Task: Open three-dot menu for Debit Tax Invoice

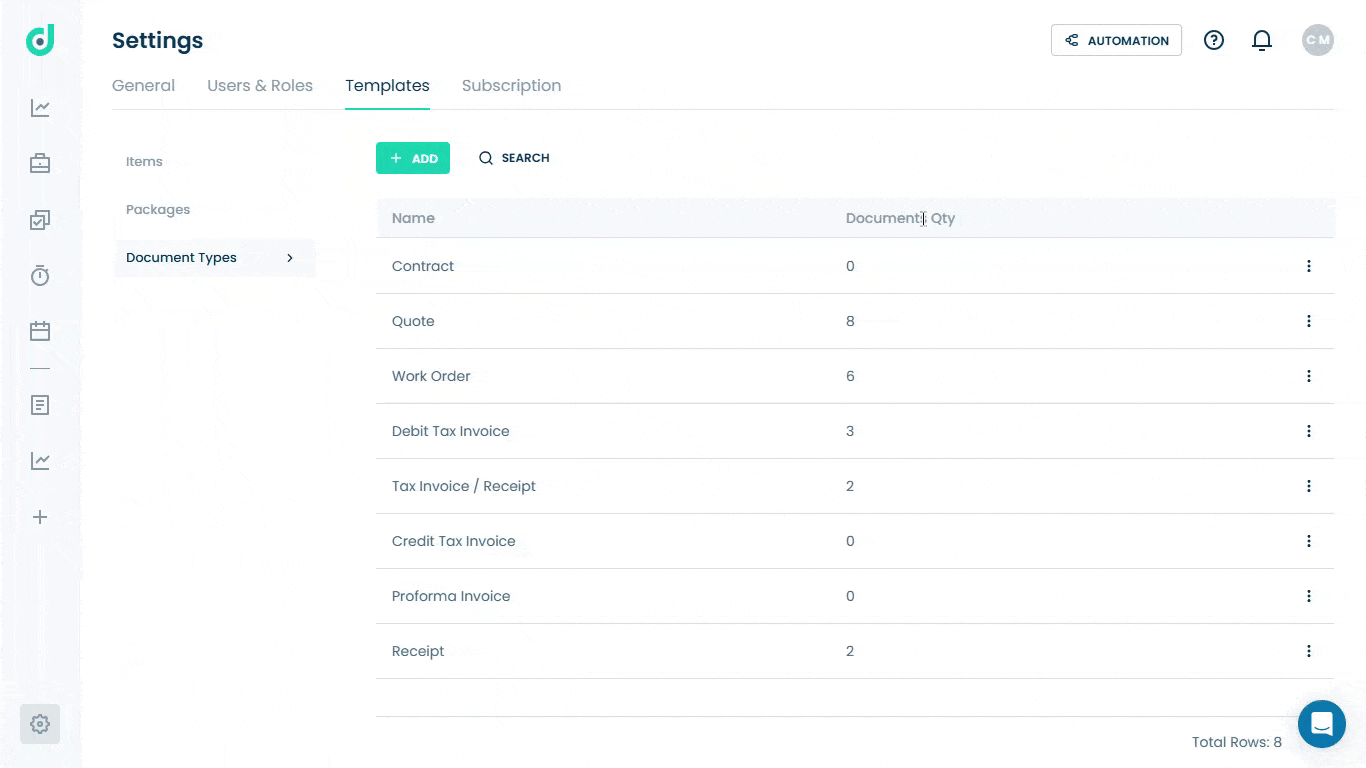Action: (1308, 431)
